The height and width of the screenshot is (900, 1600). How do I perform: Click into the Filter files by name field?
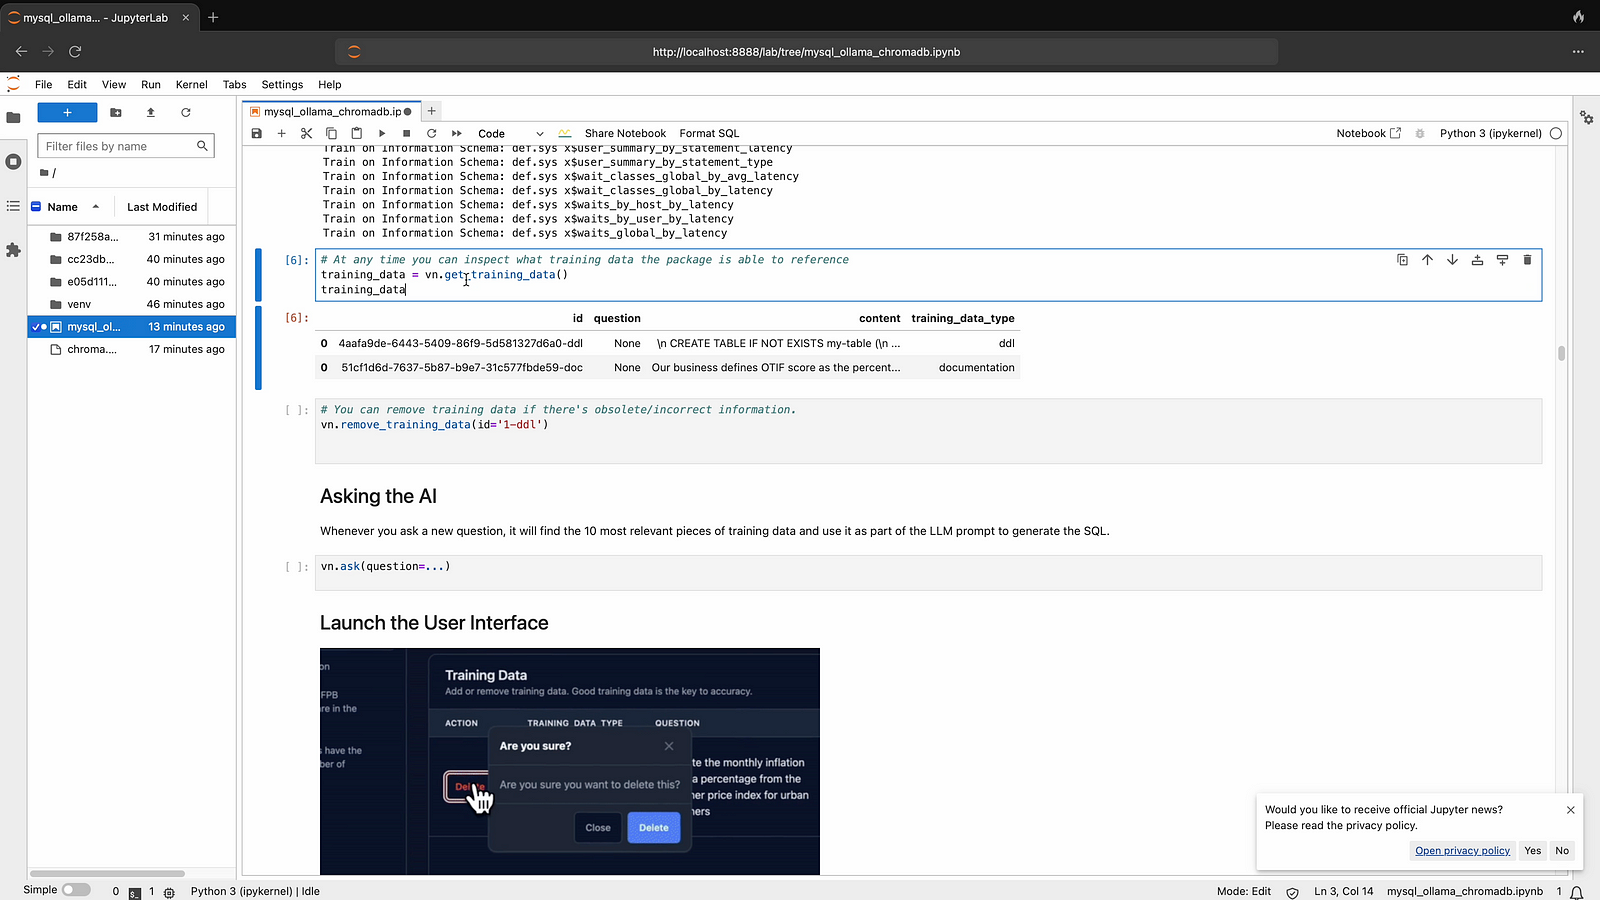(x=118, y=146)
